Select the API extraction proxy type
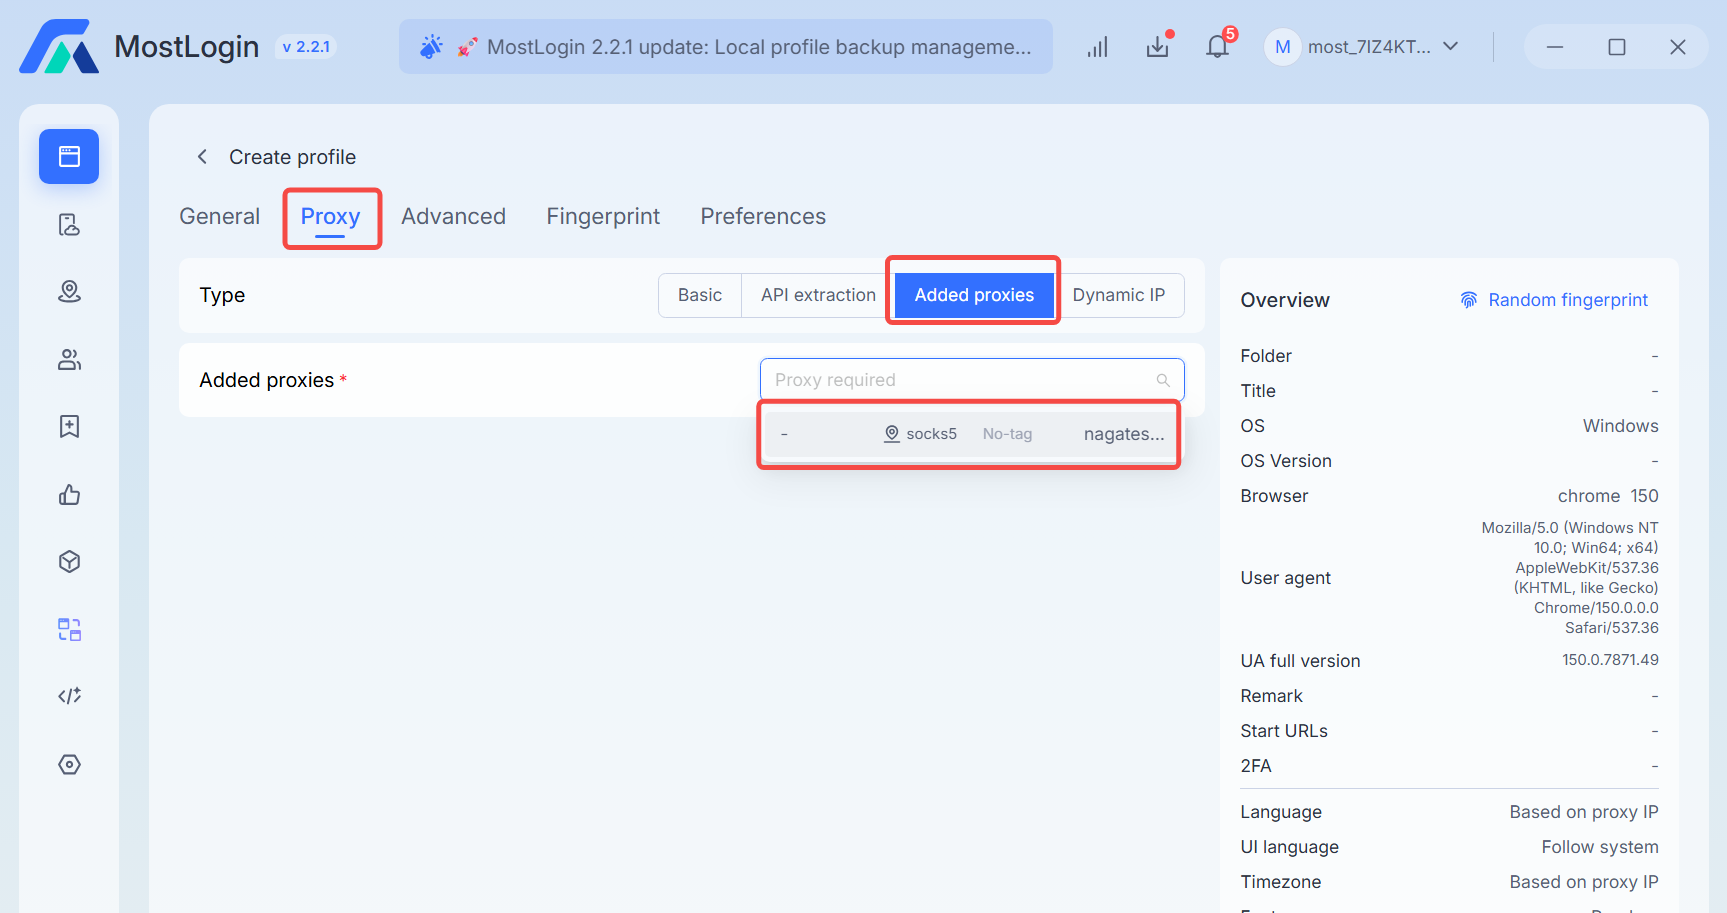This screenshot has width=1727, height=913. tap(818, 295)
